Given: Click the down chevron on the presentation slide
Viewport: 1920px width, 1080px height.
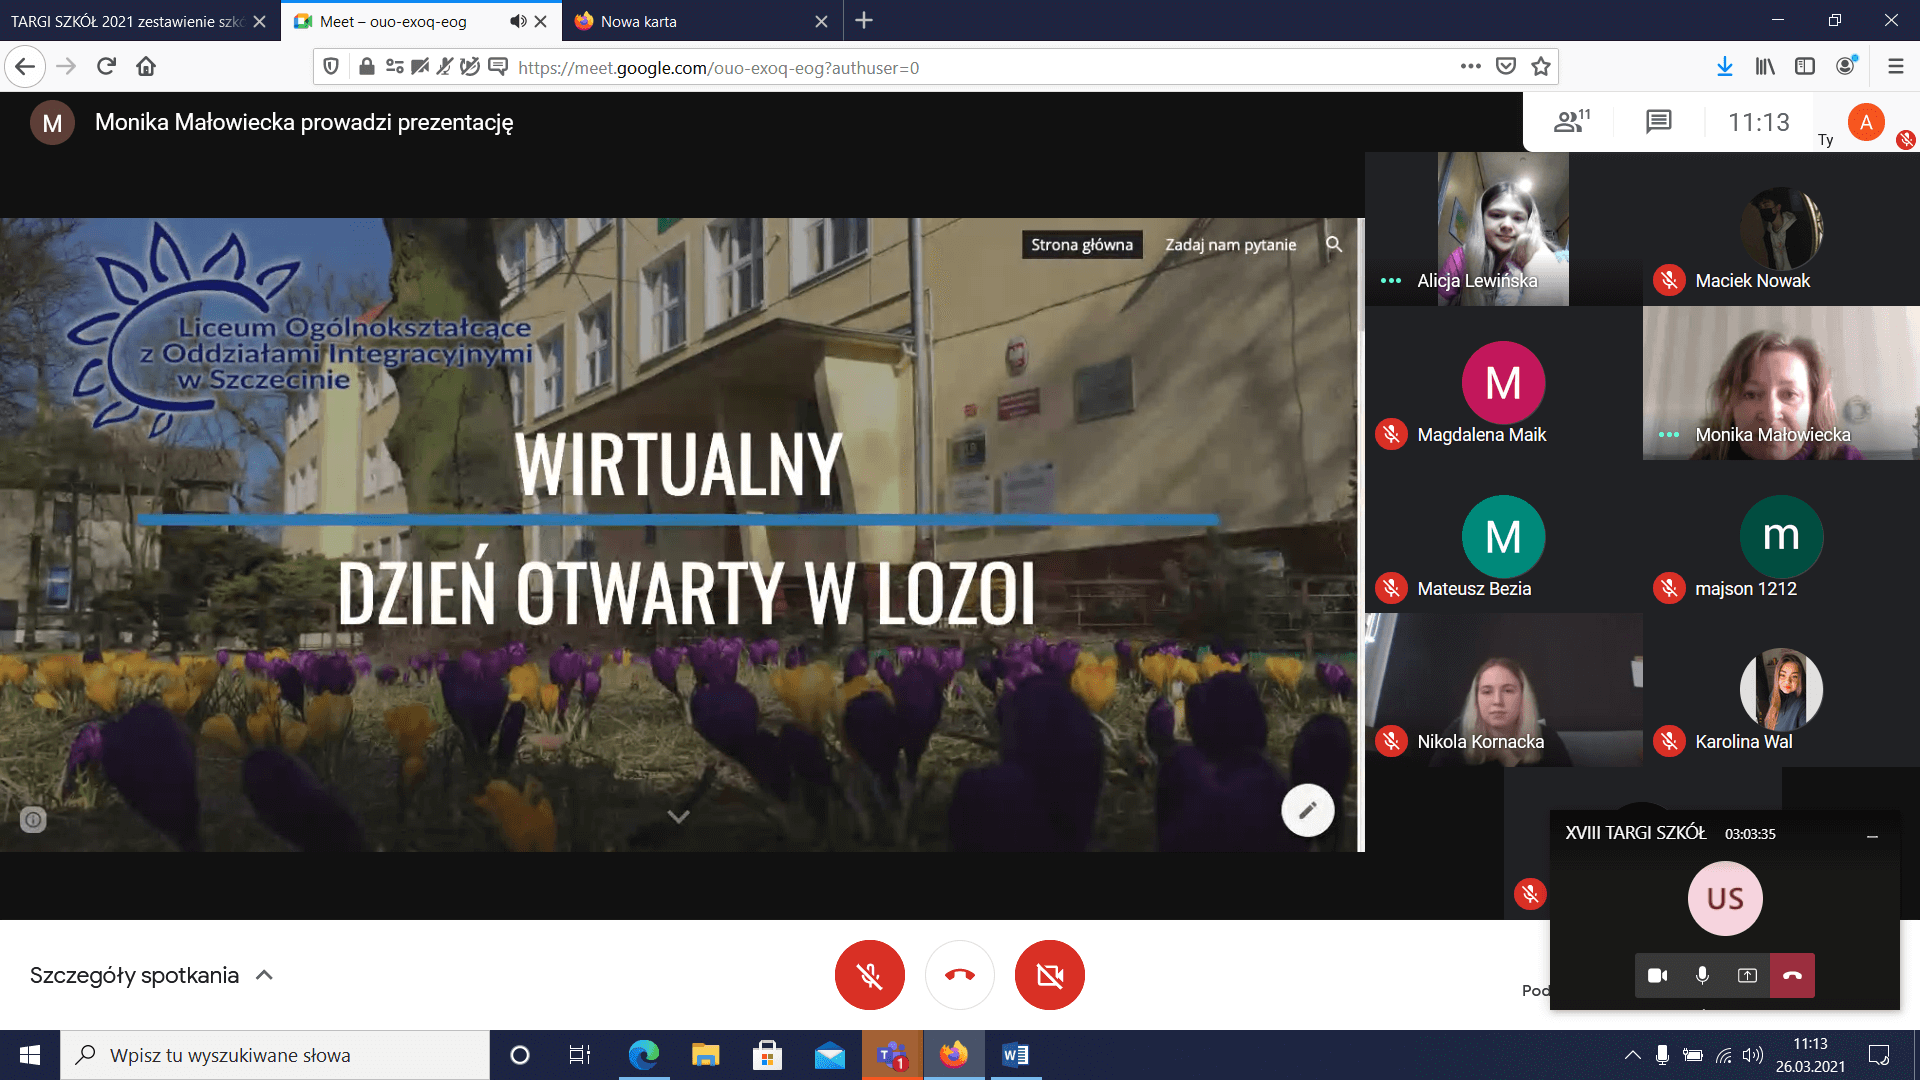Looking at the screenshot, I should pyautogui.click(x=679, y=816).
